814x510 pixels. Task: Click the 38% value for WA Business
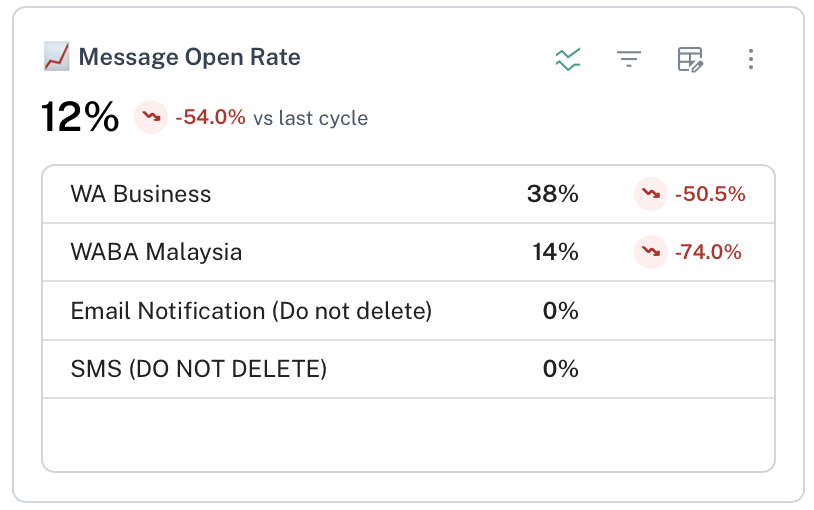553,194
